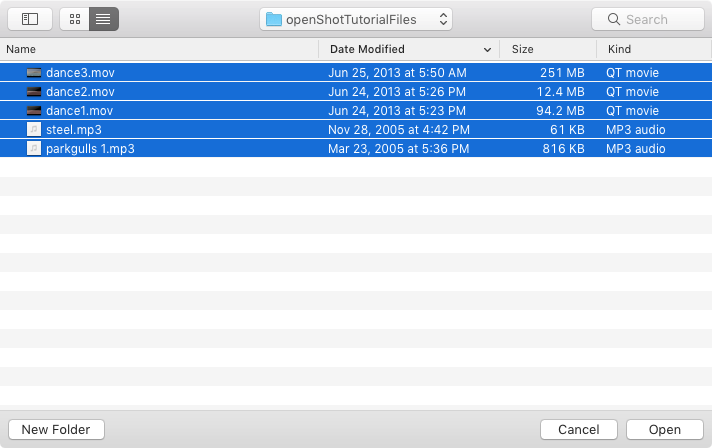Toggle the Date Modified sort chevron

point(487,49)
